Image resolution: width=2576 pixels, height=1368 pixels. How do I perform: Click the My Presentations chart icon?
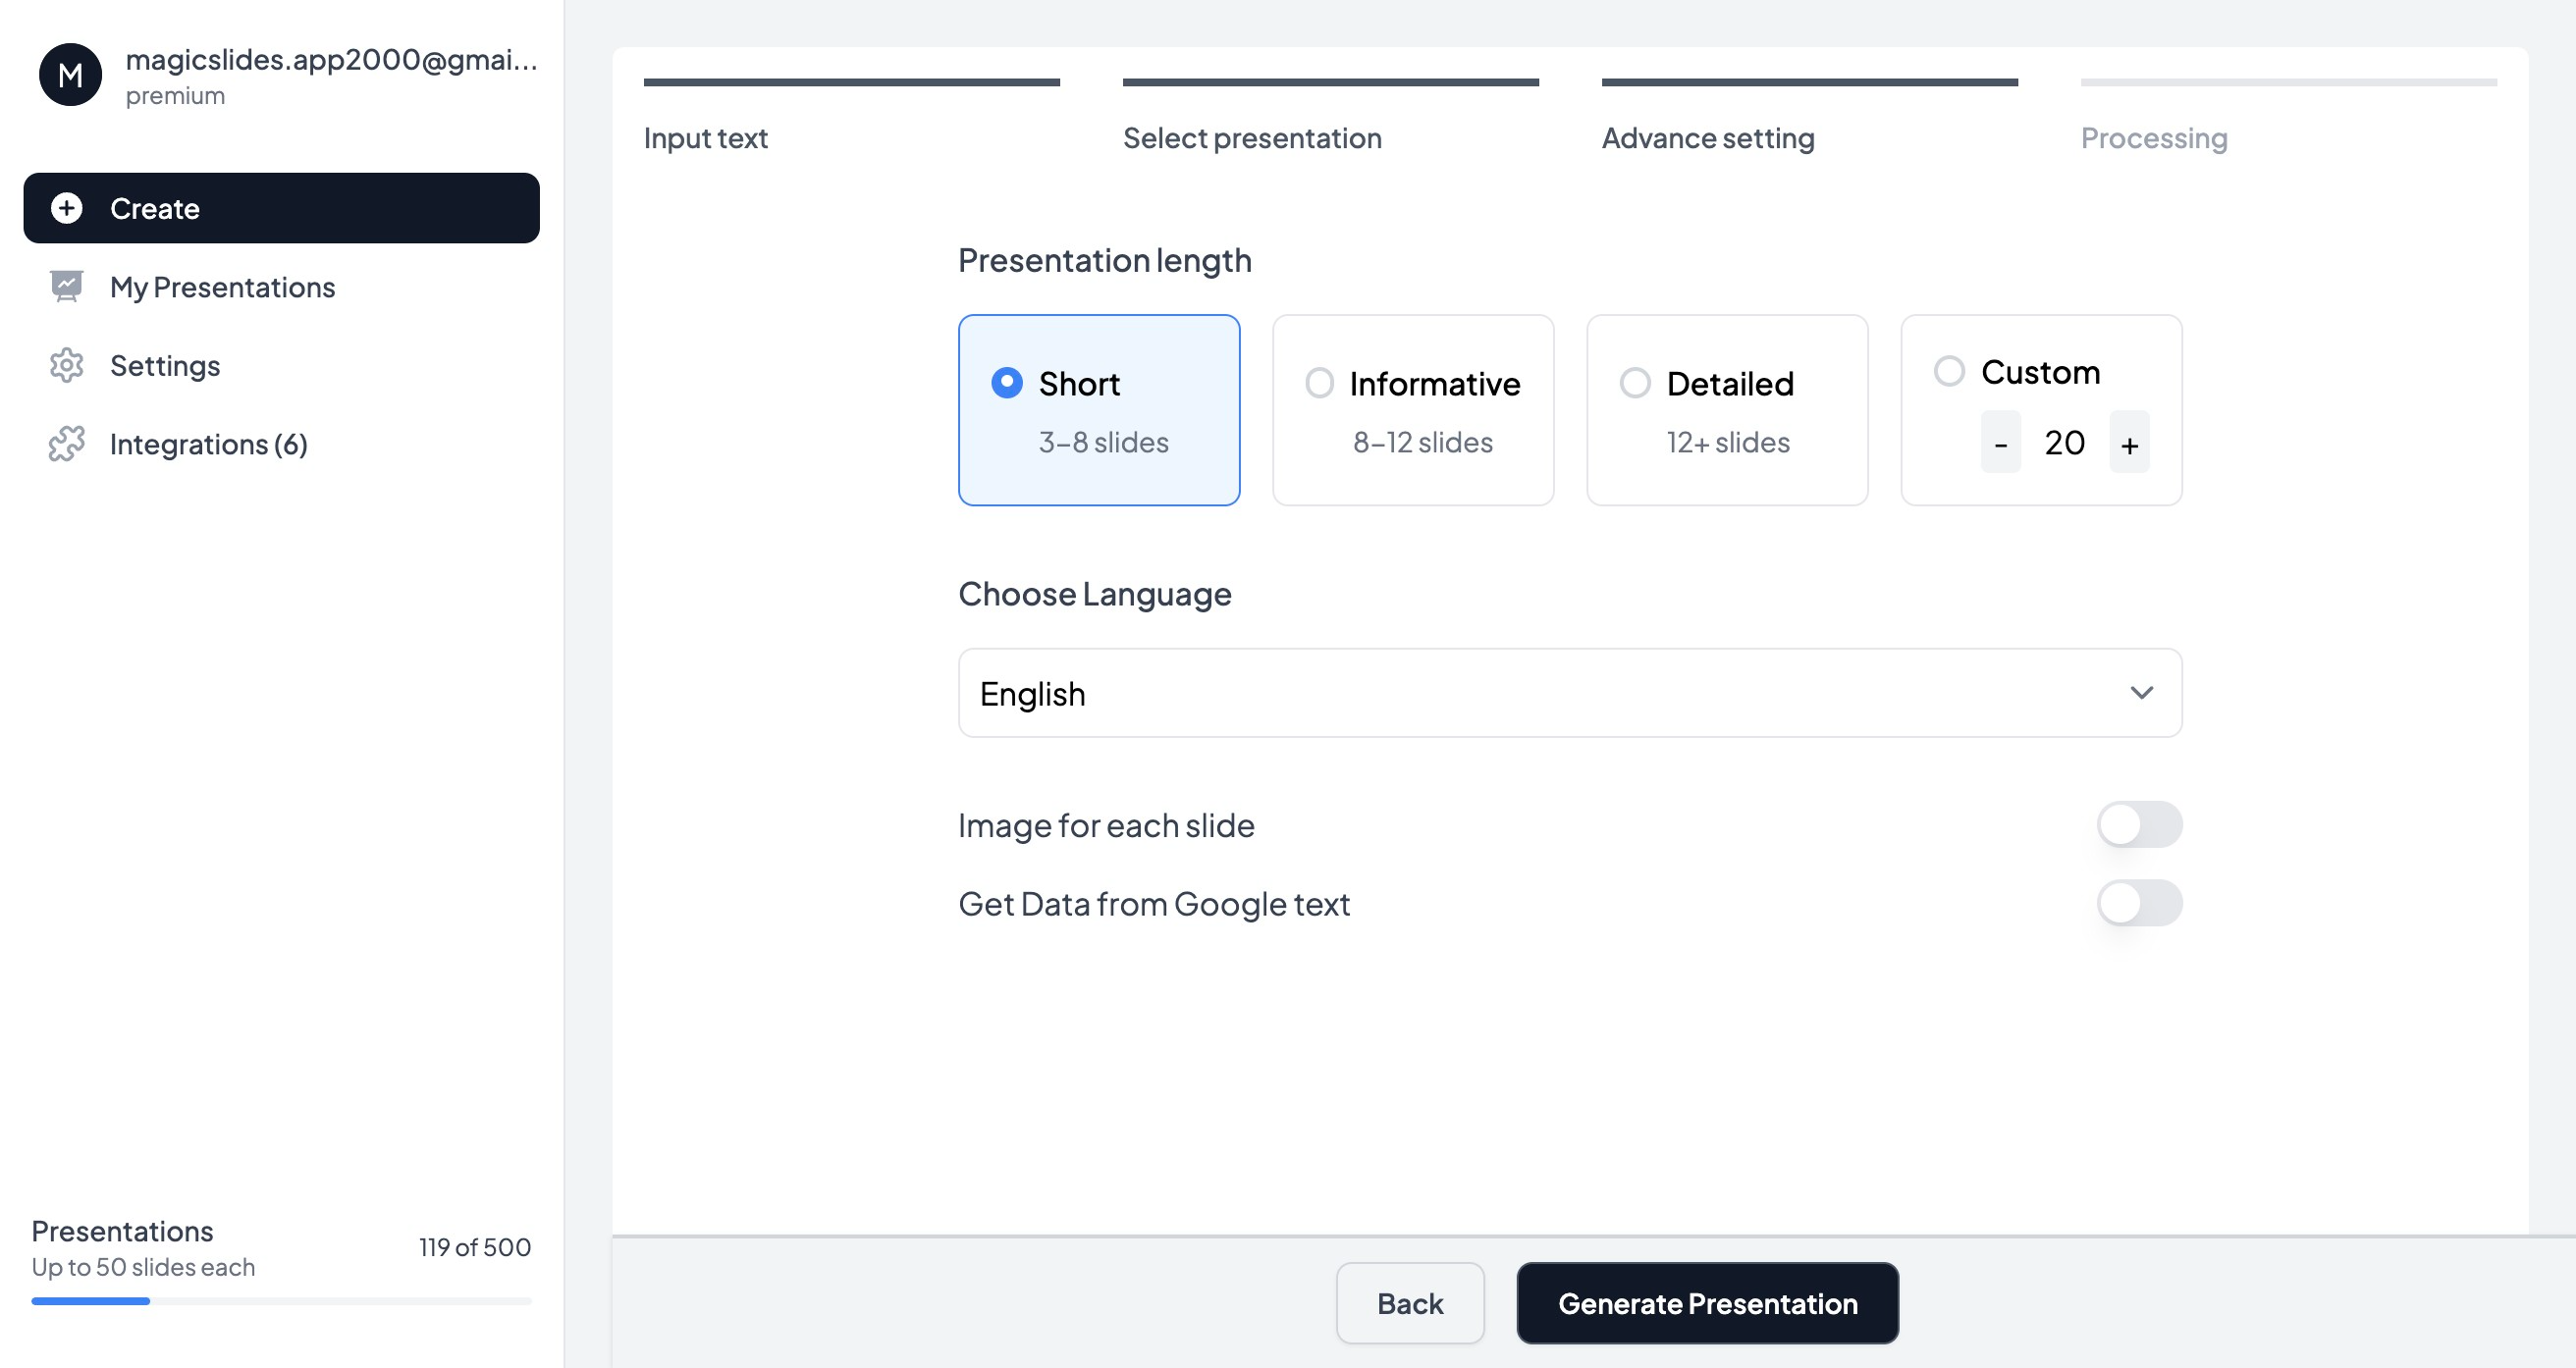coord(66,287)
